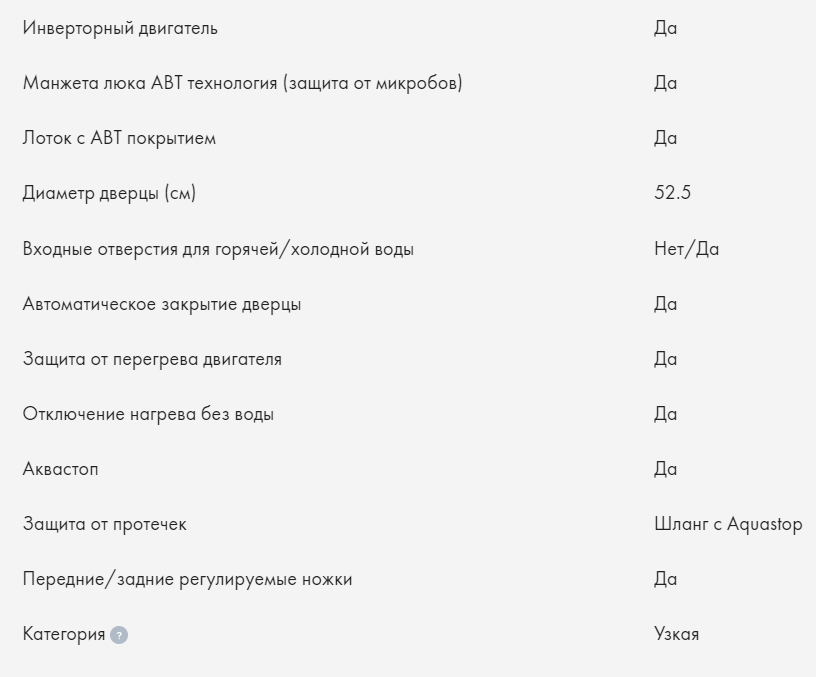The image size is (816, 677).
Task: Click the Да value for Аквастоп
Action: point(665,469)
